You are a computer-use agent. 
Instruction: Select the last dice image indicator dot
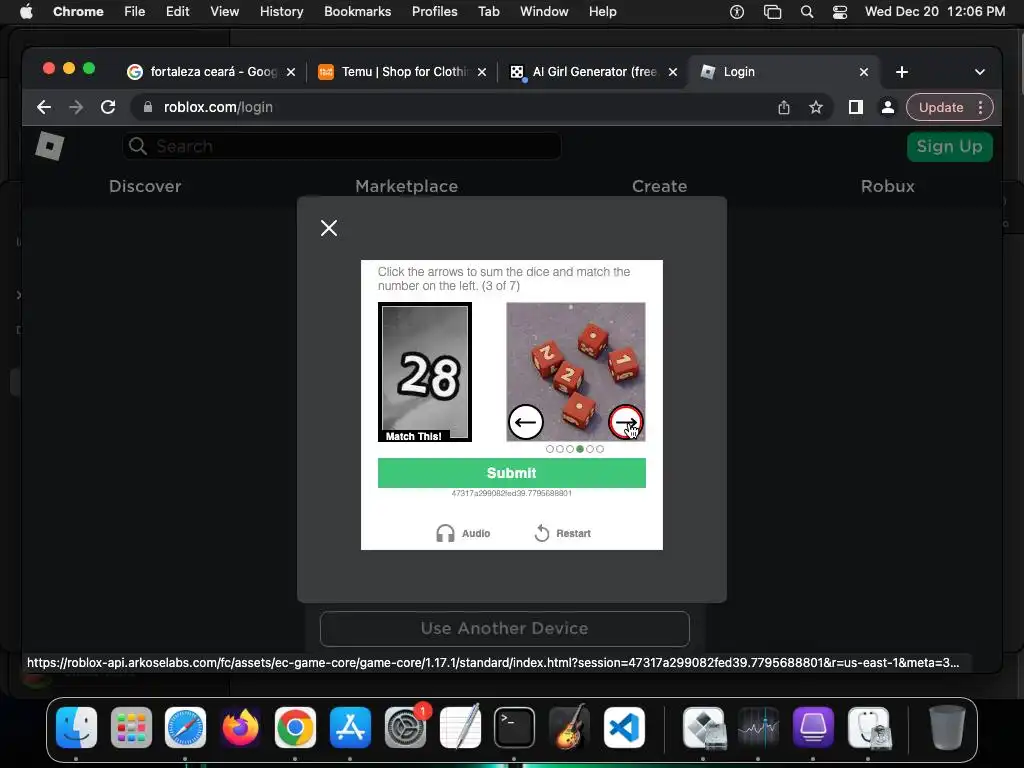(600, 449)
